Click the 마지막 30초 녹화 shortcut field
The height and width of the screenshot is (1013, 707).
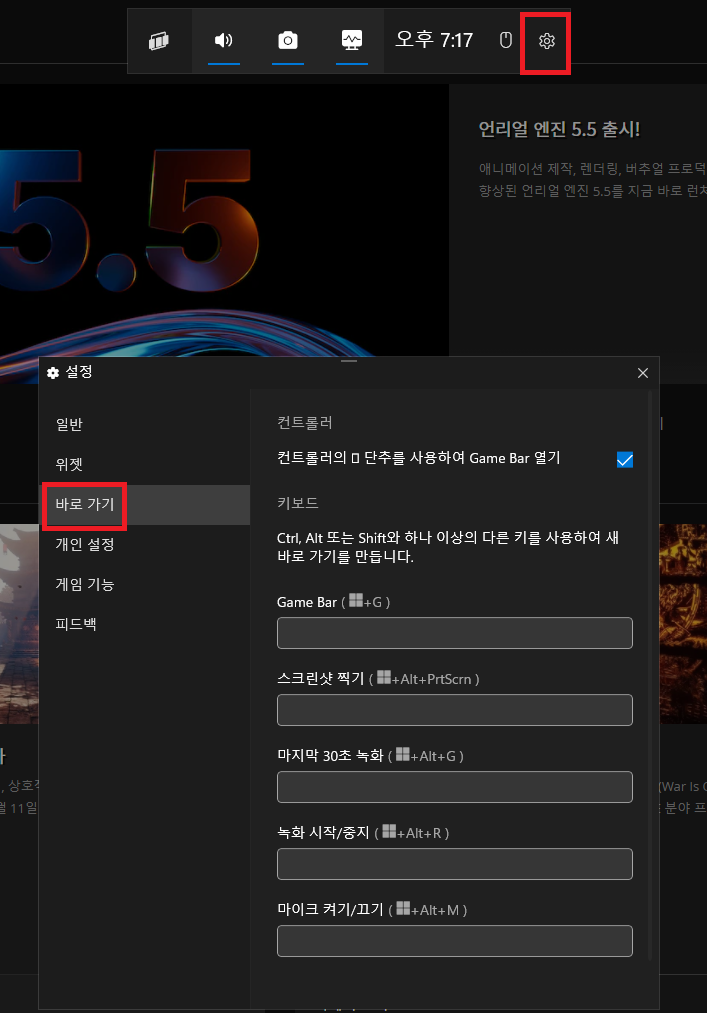[454, 786]
